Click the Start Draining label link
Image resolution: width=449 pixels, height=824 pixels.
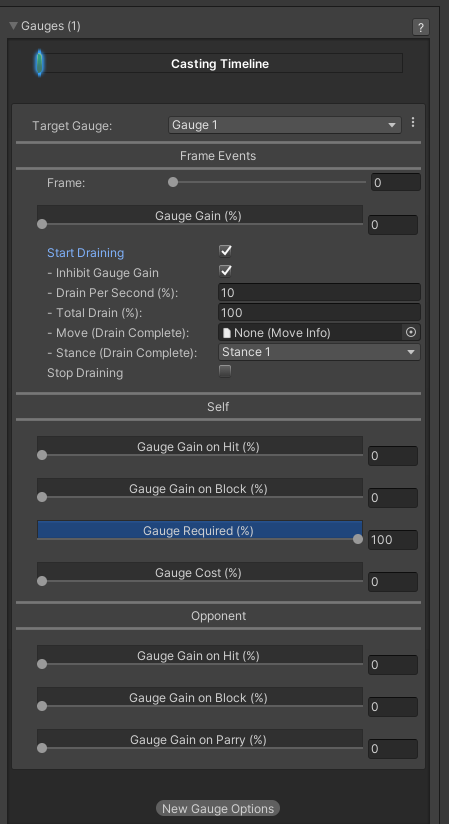tap(86, 253)
